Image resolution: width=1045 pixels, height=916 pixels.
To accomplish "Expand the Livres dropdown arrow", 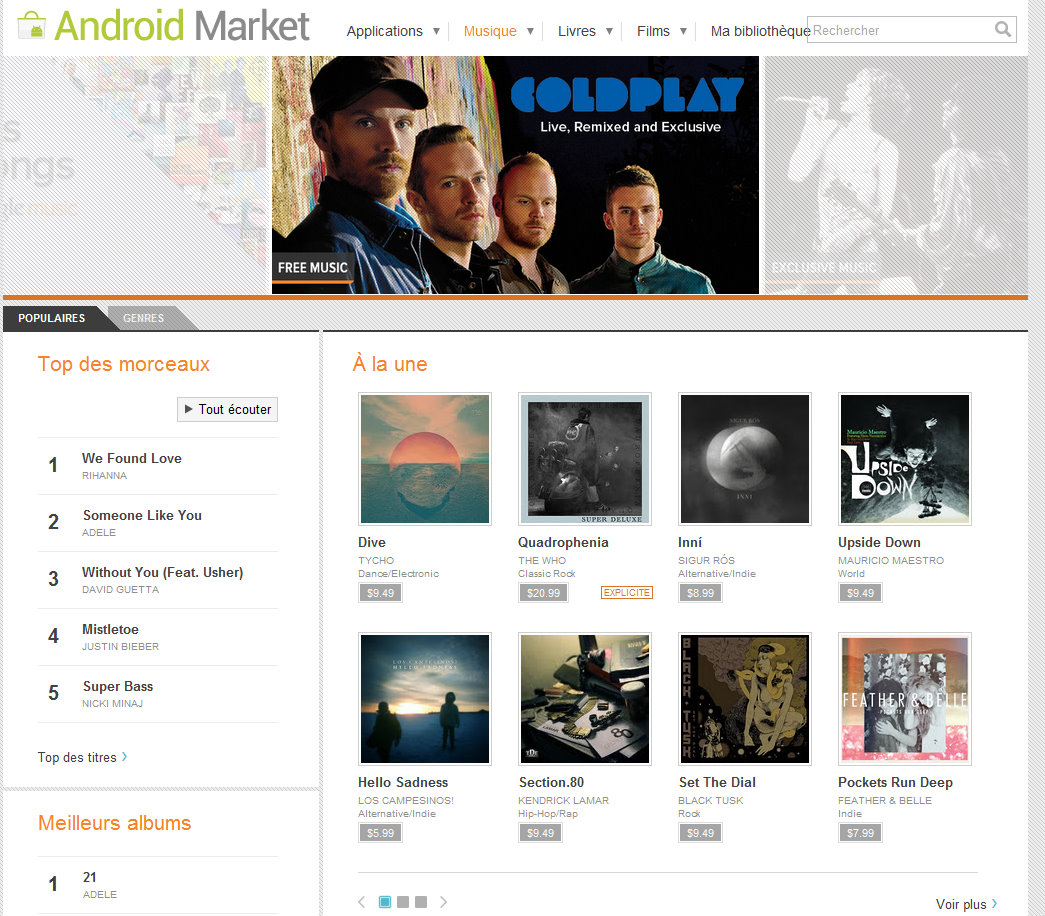I will [x=609, y=31].
